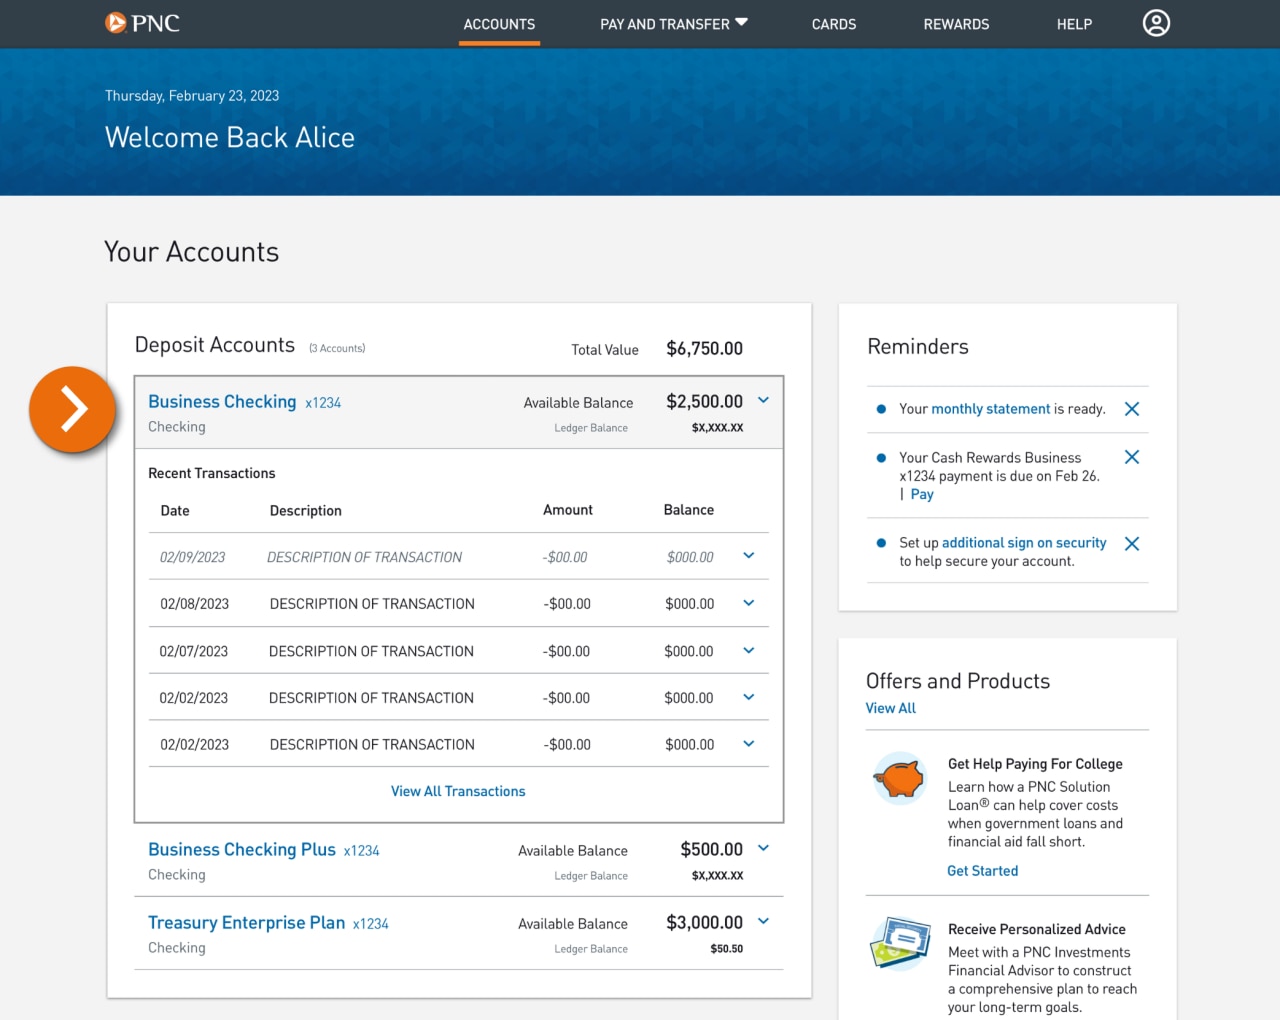Dismiss the additional sign on security reminder
Viewport: 1280px width, 1020px height.
point(1131,543)
